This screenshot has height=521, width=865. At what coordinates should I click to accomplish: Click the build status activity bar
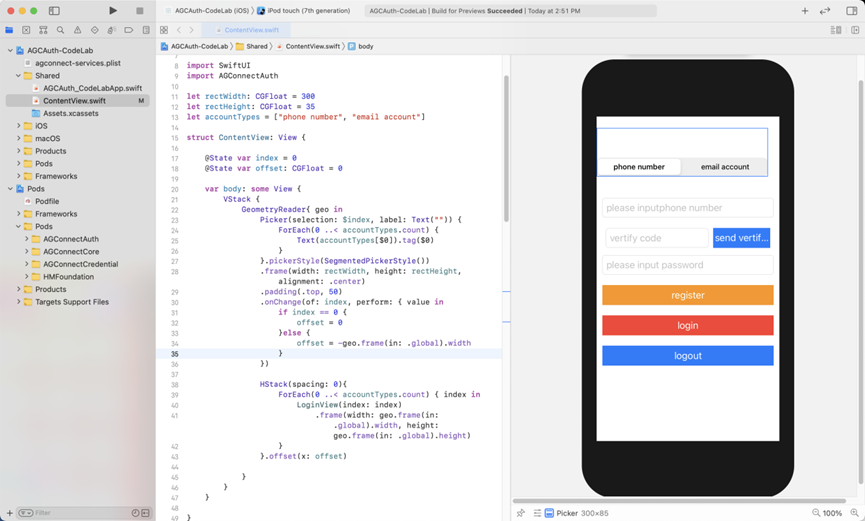pyautogui.click(x=510, y=10)
